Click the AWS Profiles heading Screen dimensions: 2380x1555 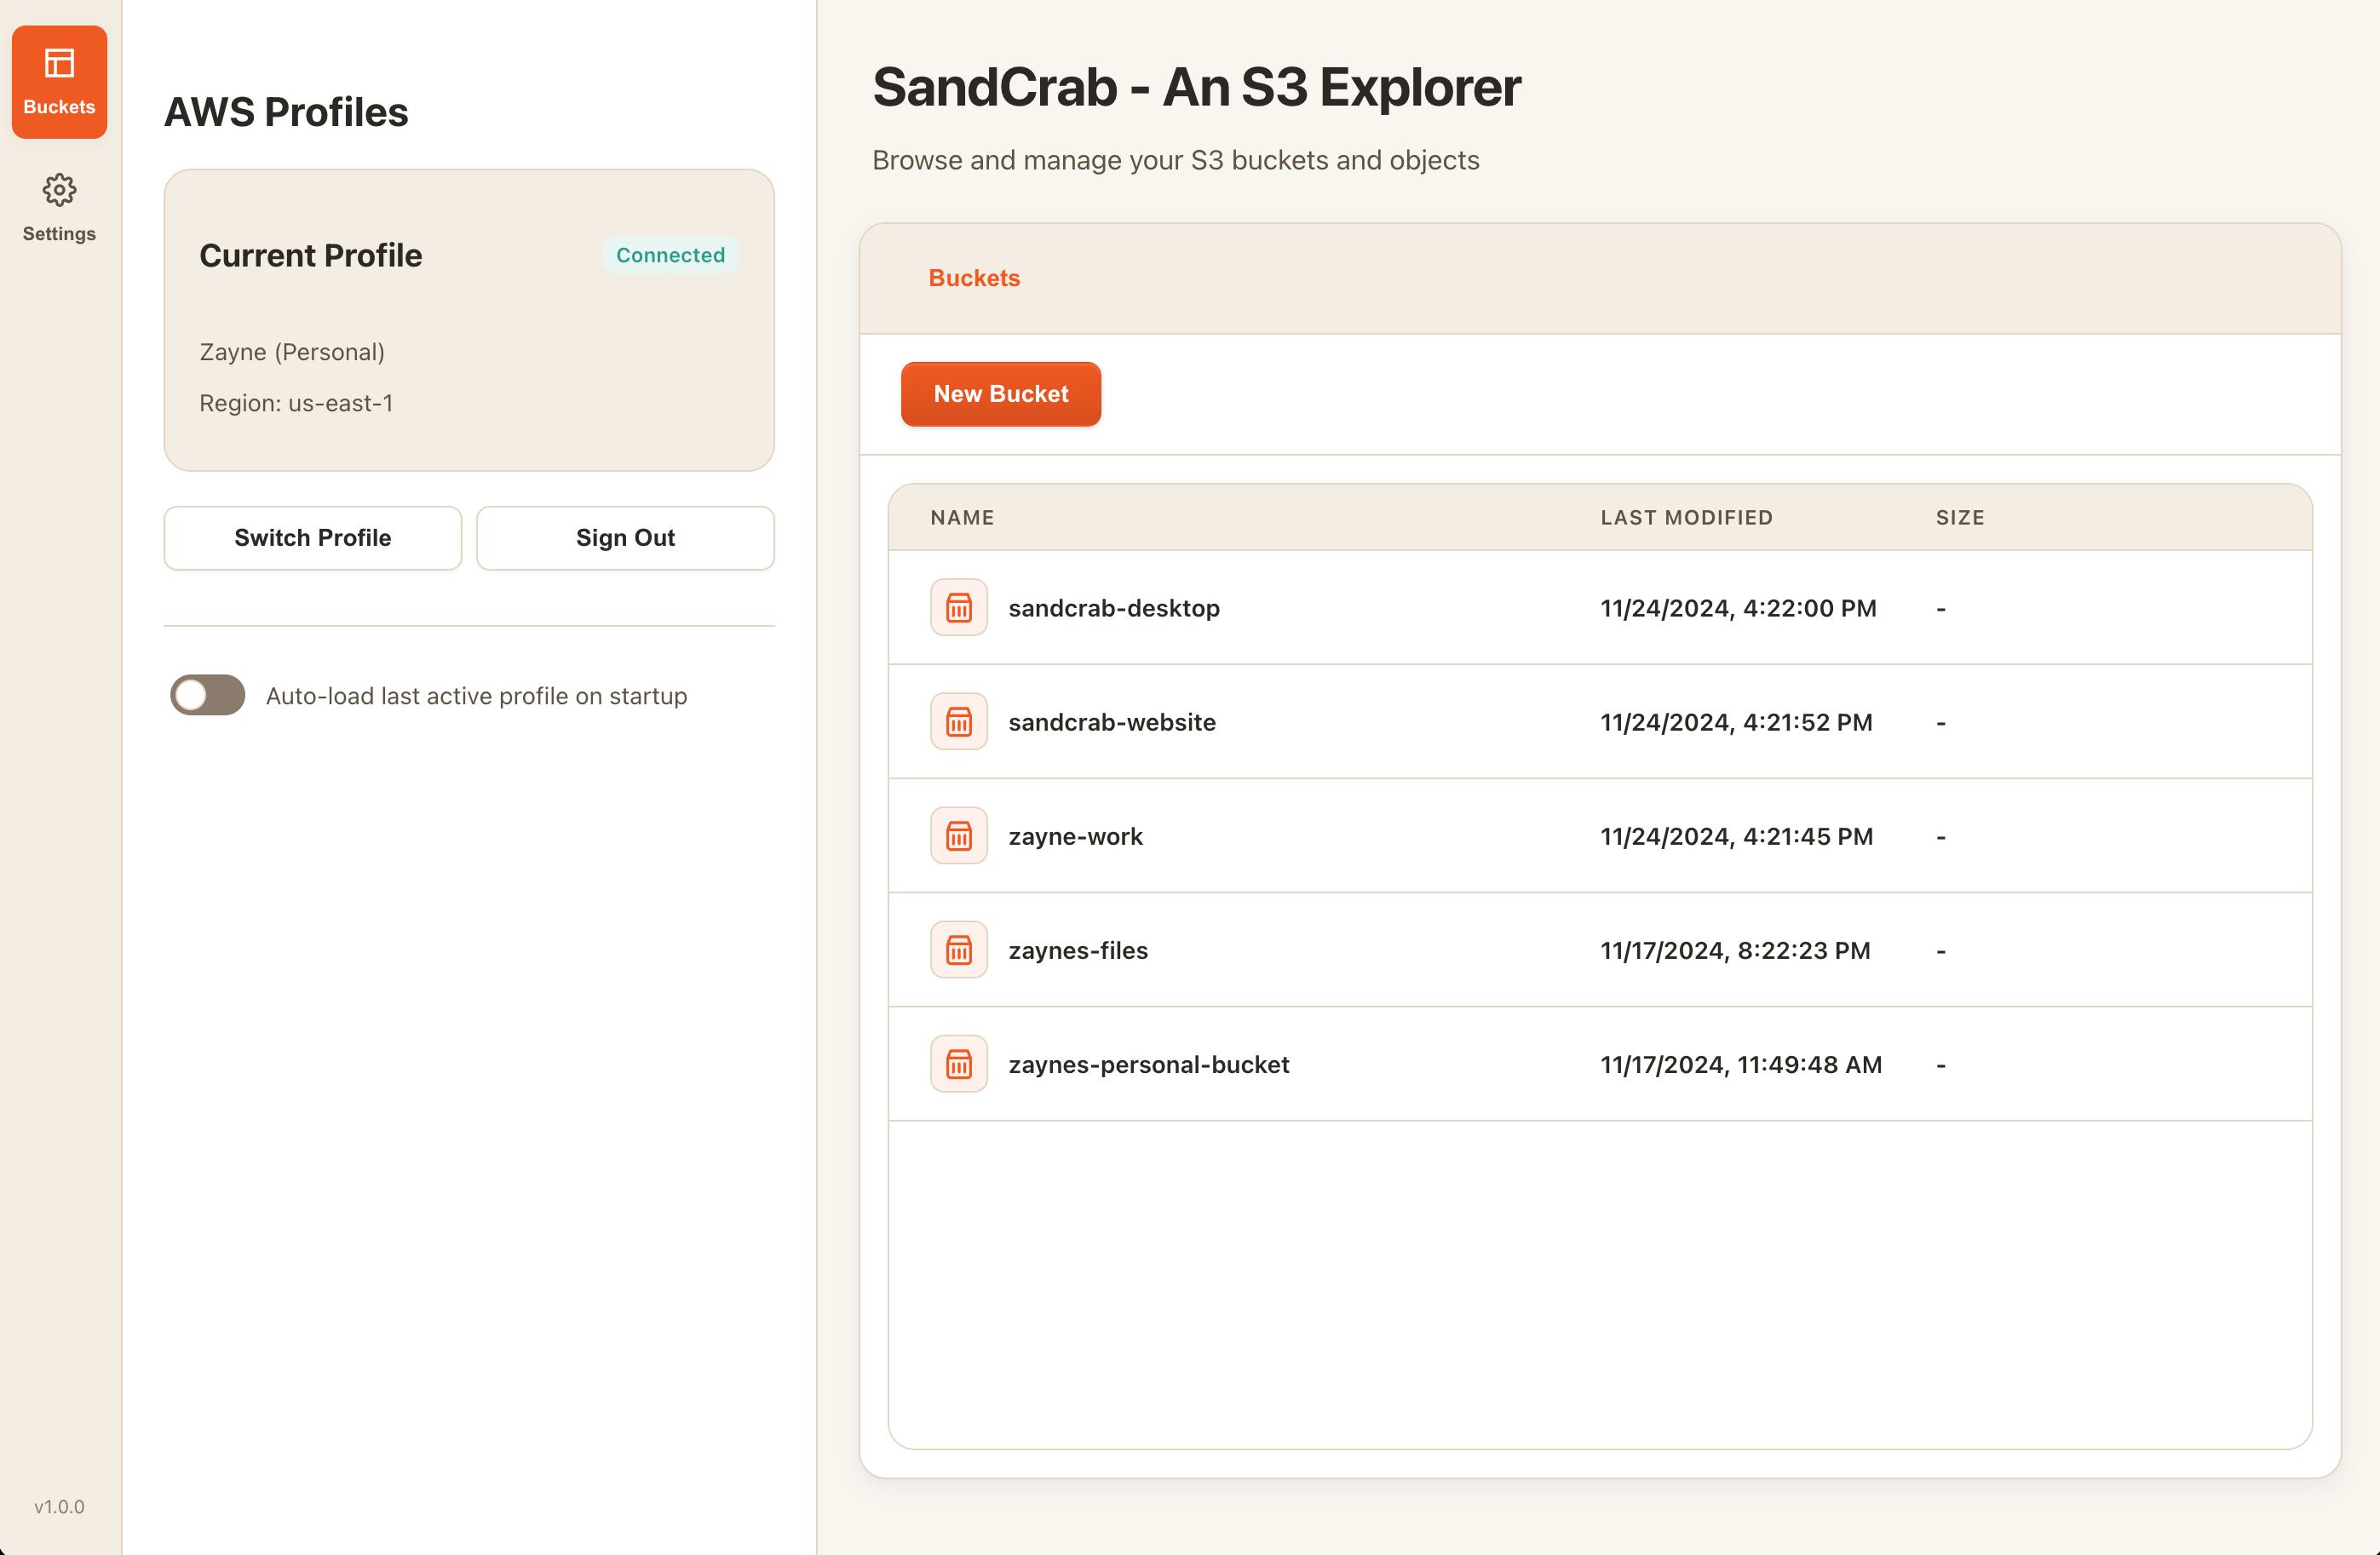pos(286,112)
